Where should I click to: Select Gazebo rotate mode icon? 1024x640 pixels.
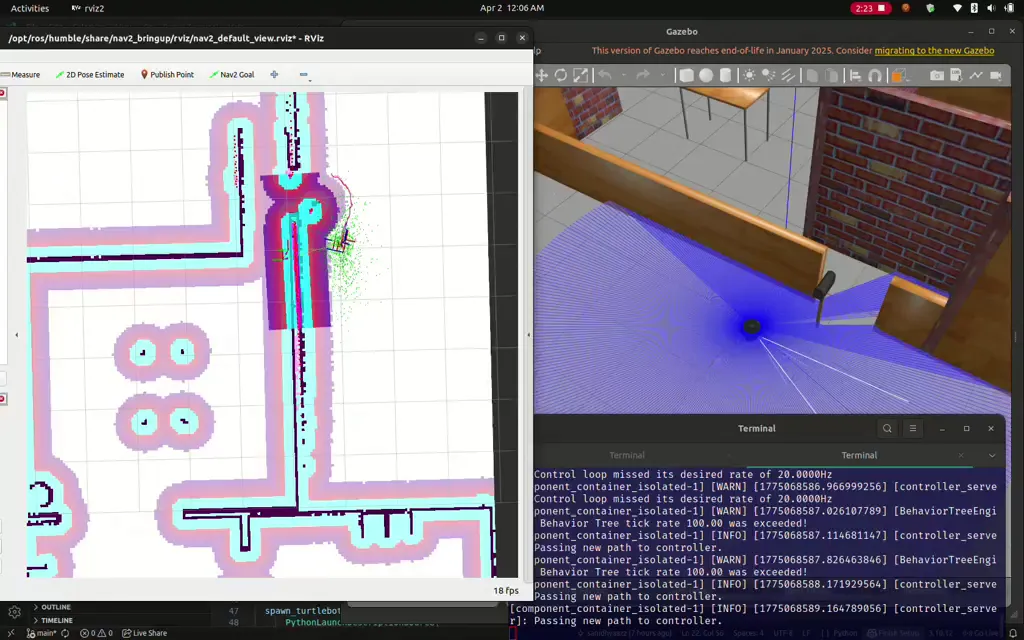(561, 75)
